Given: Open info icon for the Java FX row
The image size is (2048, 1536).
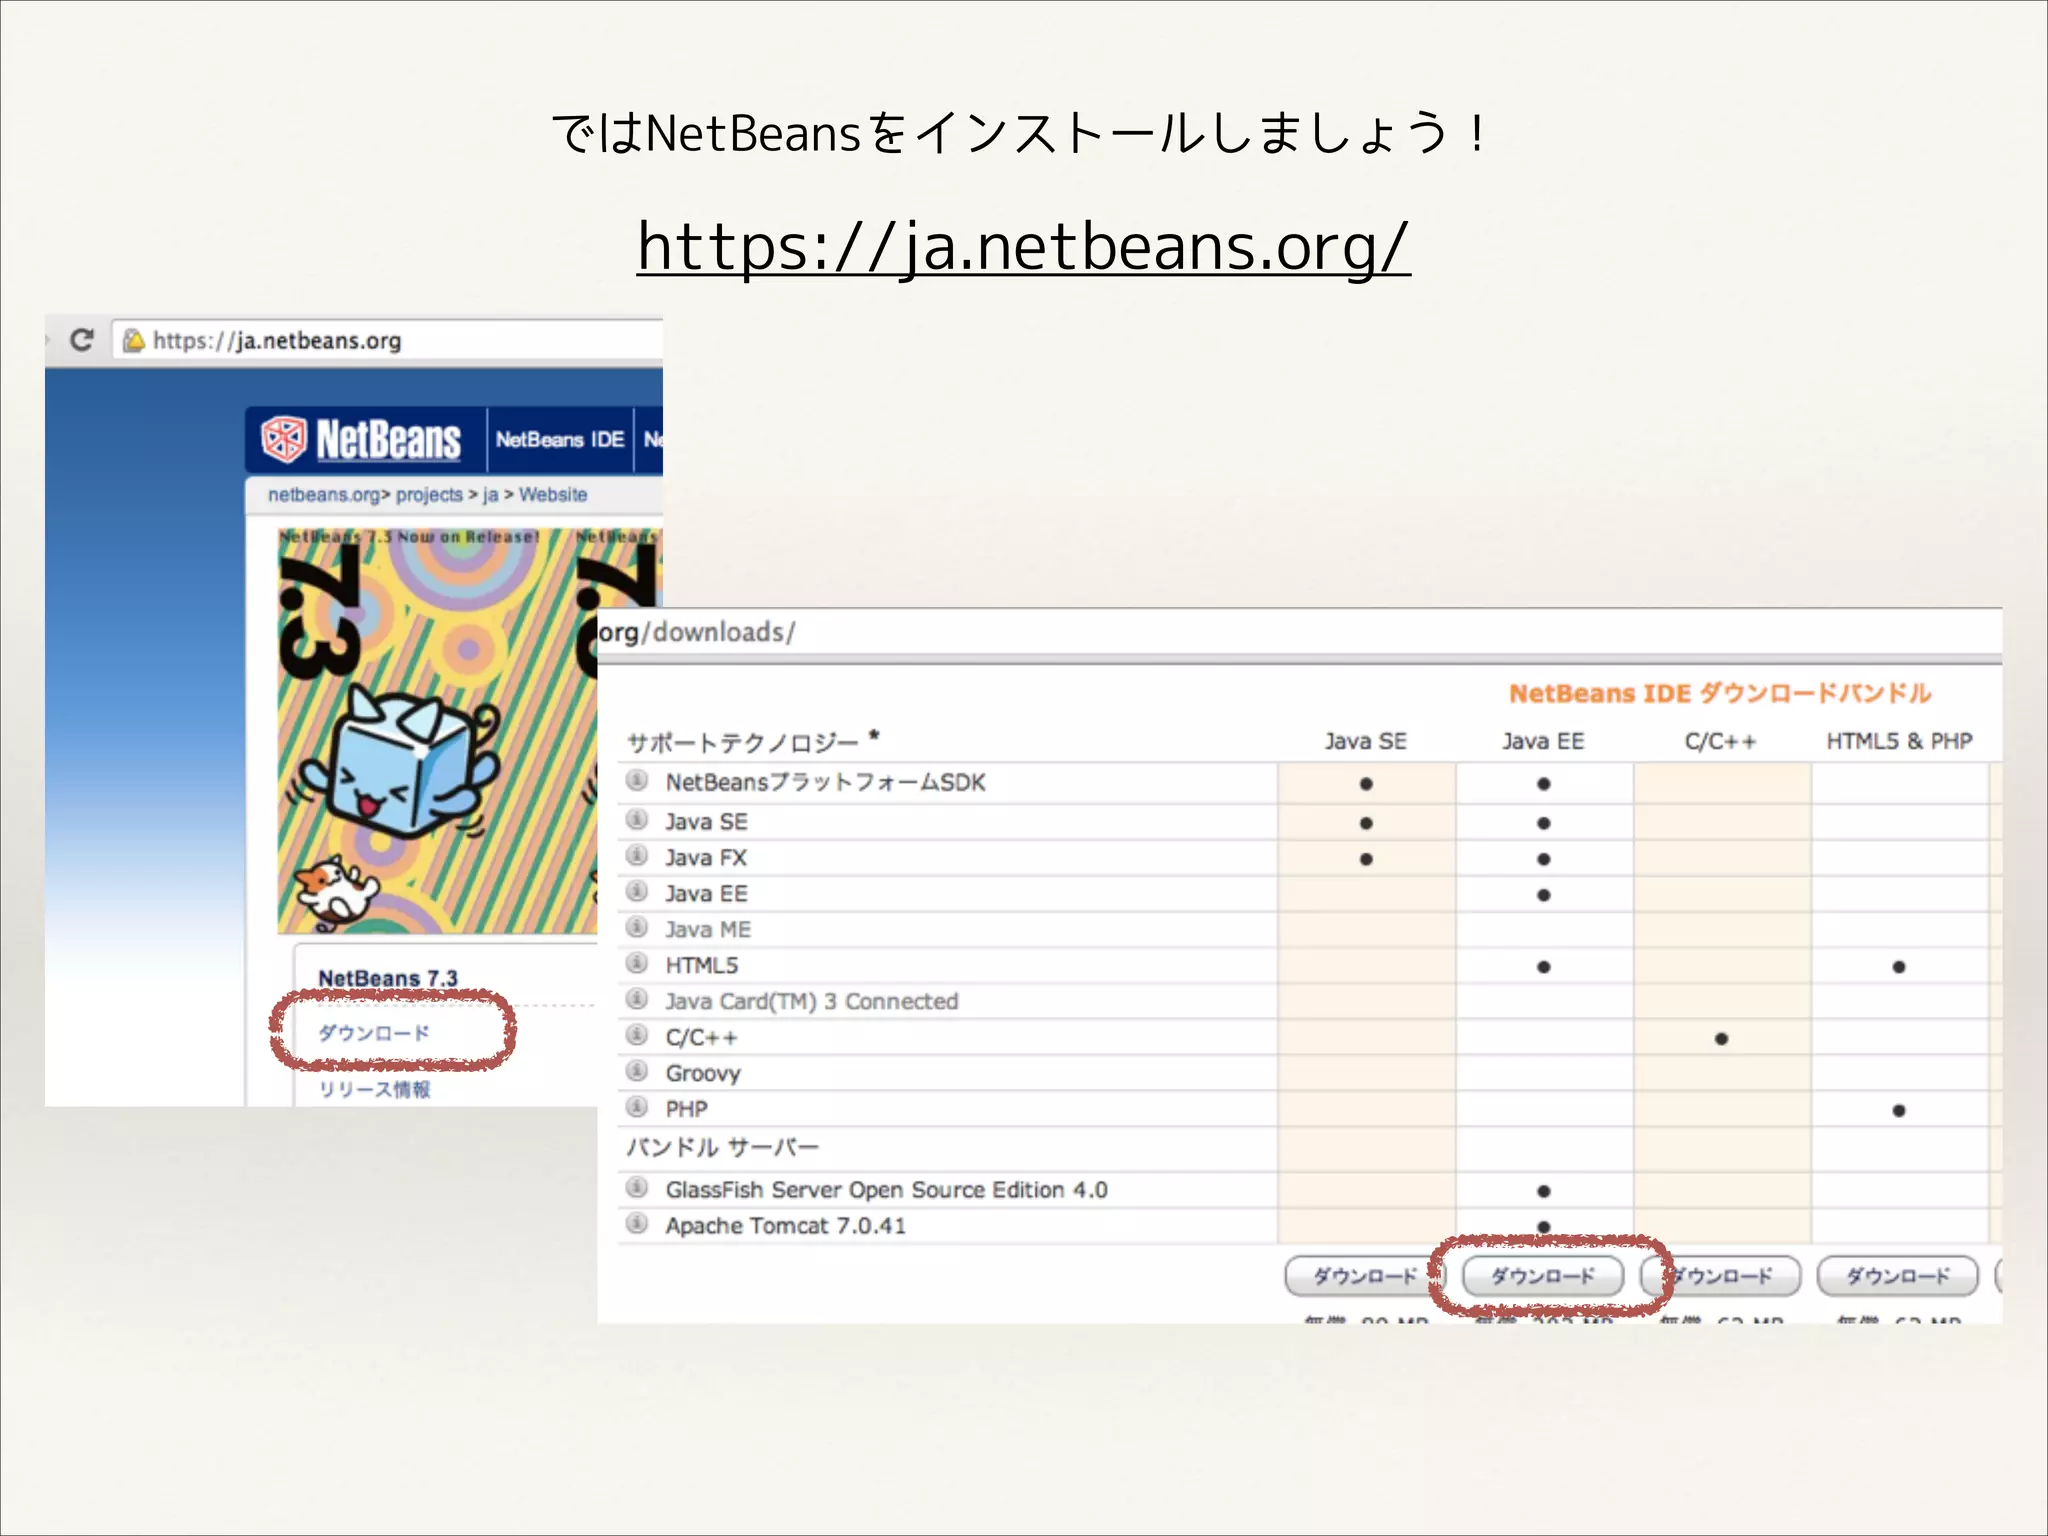Looking at the screenshot, I should tap(637, 856).
